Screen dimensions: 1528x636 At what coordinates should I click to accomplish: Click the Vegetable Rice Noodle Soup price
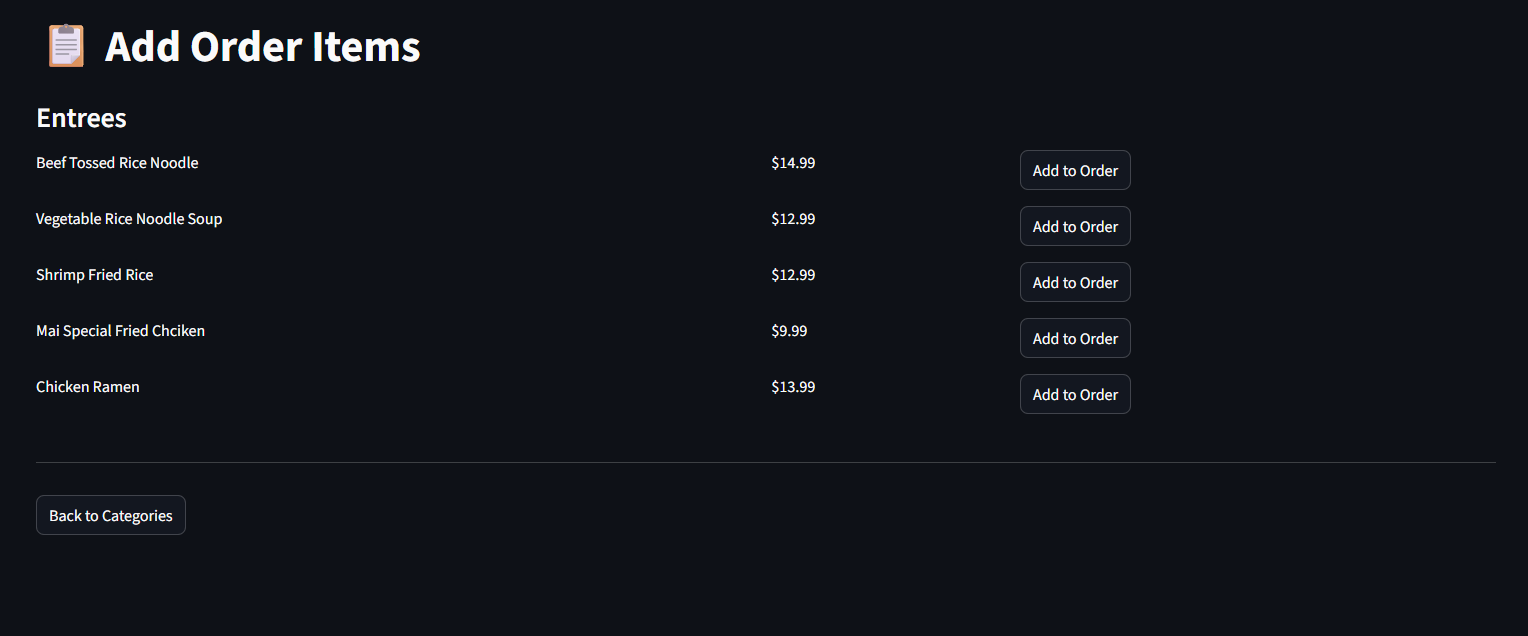(x=793, y=219)
